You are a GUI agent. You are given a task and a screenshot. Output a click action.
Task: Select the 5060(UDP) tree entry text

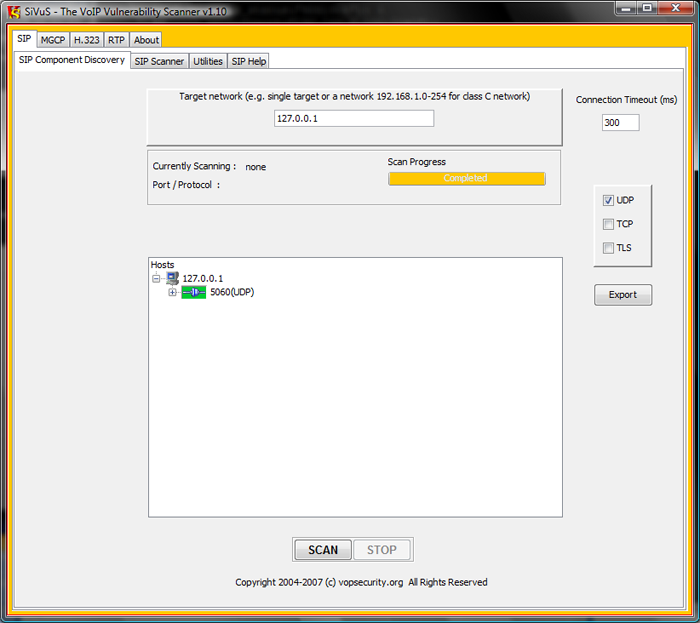(x=232, y=292)
